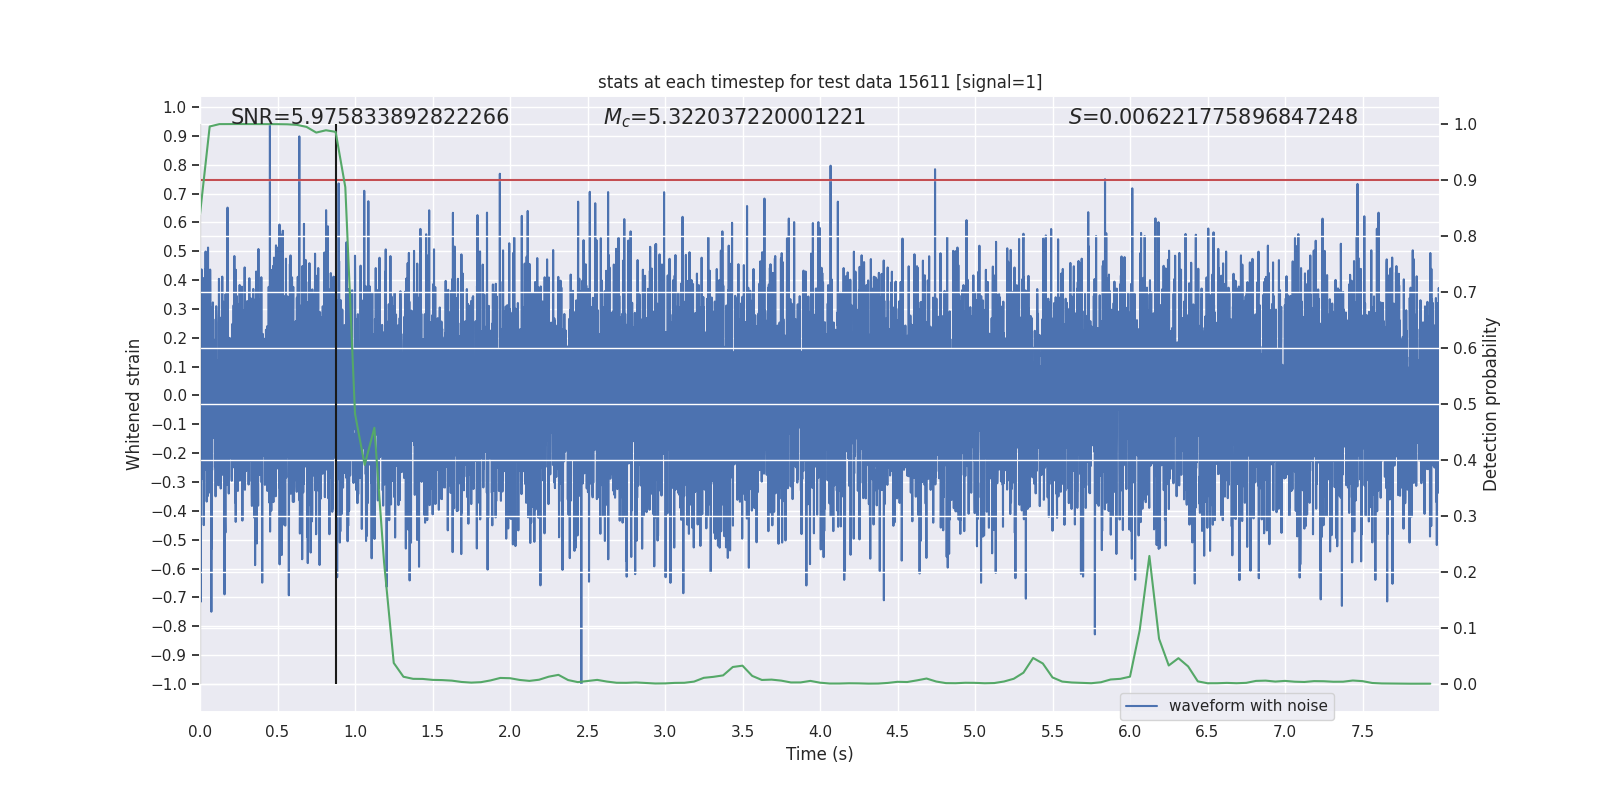Click the 'Detection probability' right axis label
This screenshot has height=800, width=1600.
pyautogui.click(x=1490, y=404)
